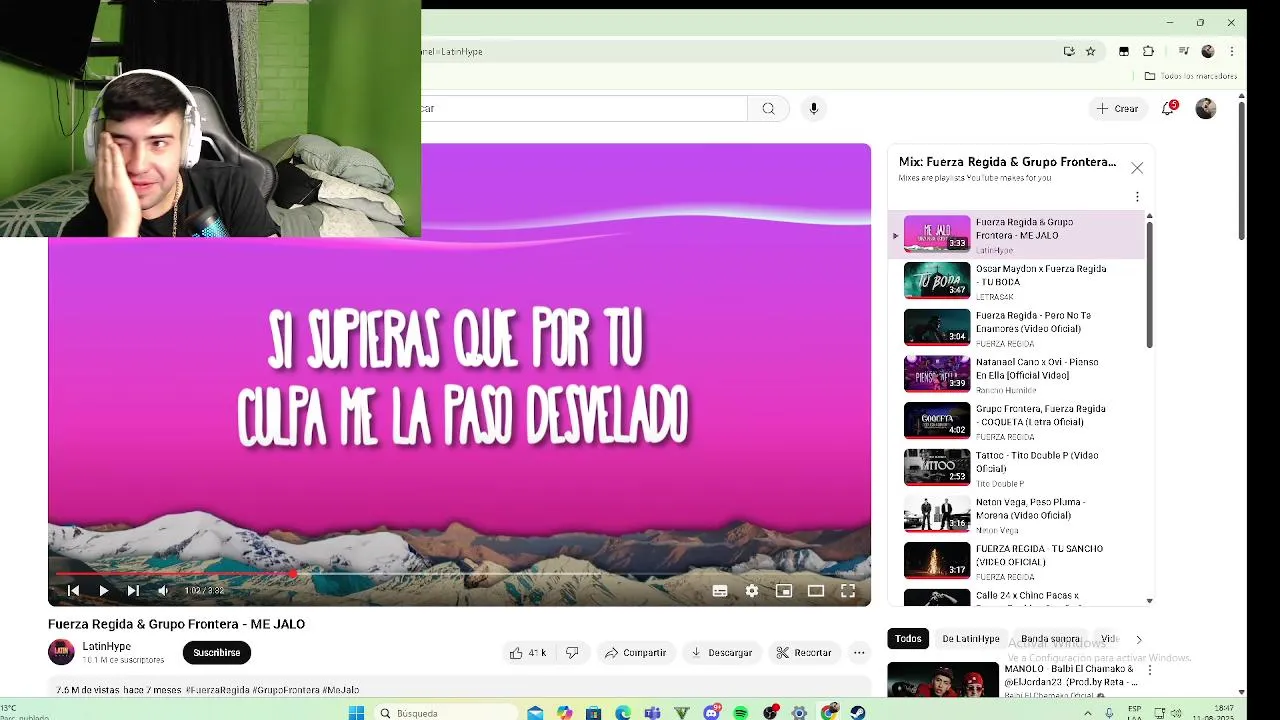The width and height of the screenshot is (1280, 720).
Task: Select the Todos filter chip
Action: pos(908,639)
